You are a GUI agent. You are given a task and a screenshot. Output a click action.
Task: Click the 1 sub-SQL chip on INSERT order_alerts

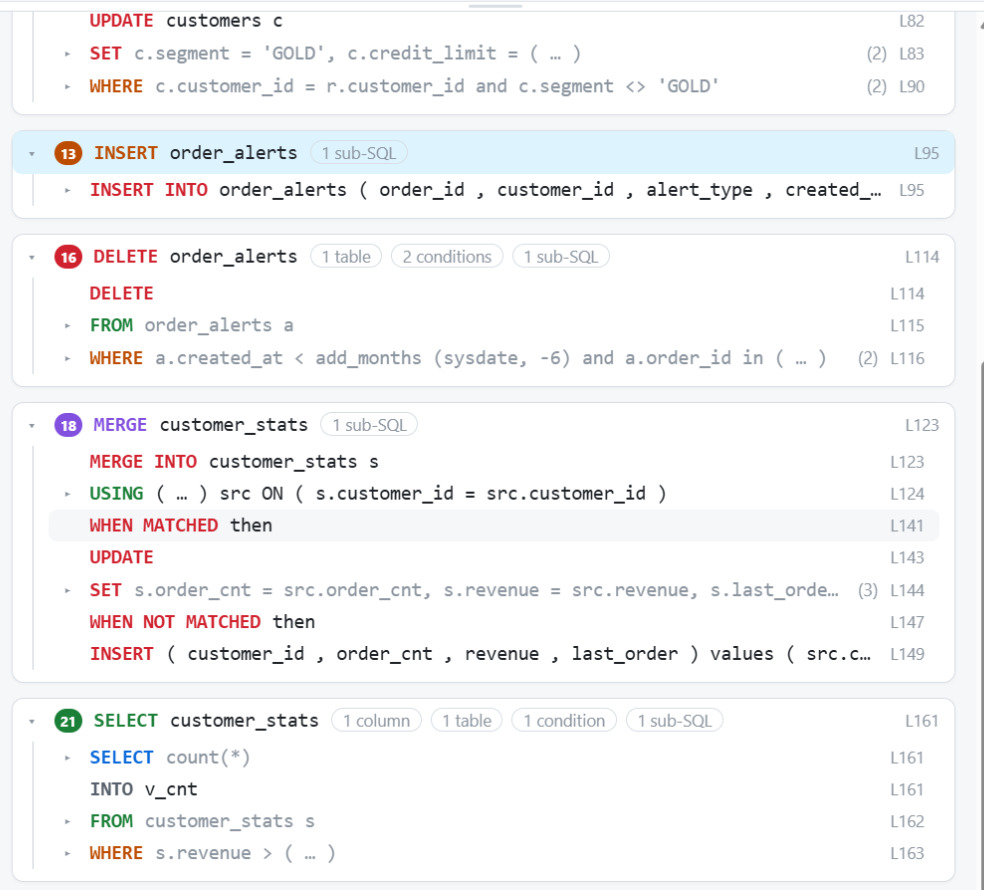pyautogui.click(x=359, y=153)
